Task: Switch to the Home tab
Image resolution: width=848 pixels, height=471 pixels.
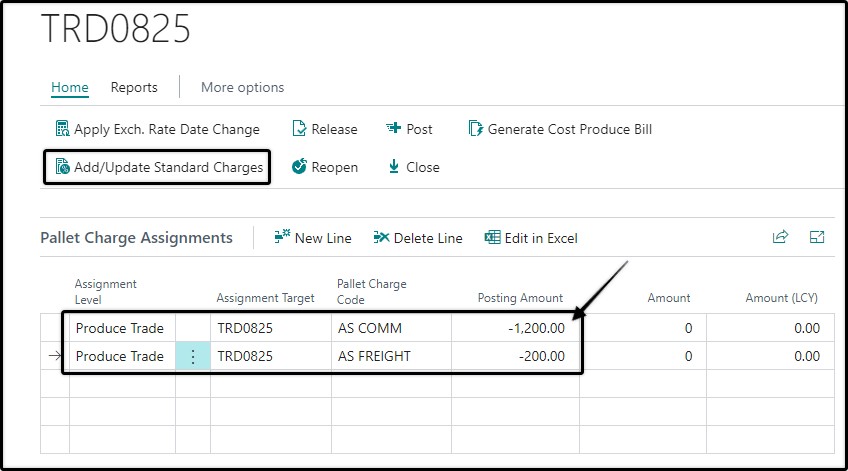Action: 70,88
